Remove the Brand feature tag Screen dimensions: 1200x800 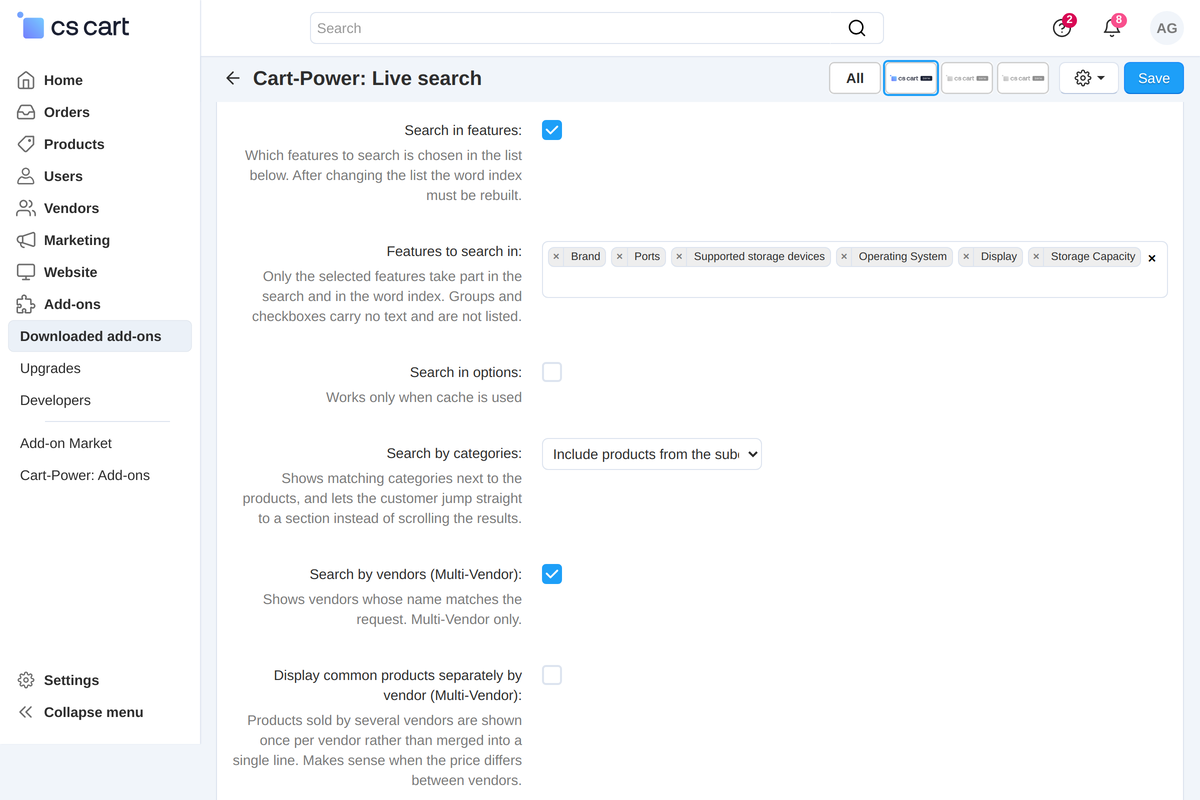[x=557, y=257]
